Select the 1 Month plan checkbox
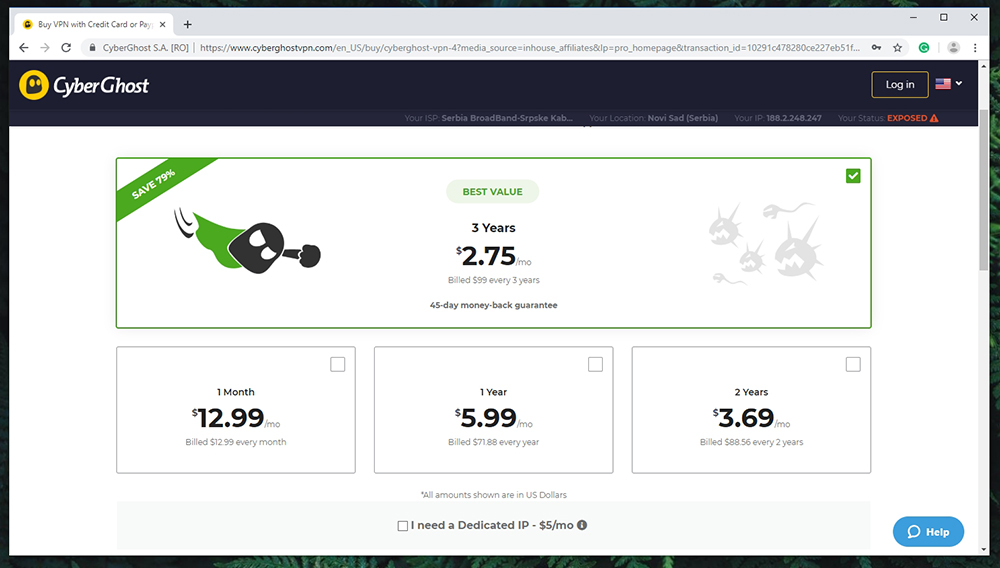Viewport: 1000px width, 568px height. click(x=337, y=364)
